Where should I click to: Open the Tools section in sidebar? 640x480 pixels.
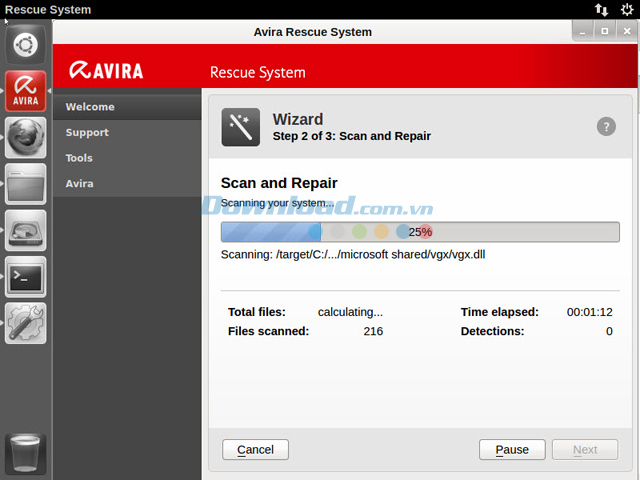79,158
